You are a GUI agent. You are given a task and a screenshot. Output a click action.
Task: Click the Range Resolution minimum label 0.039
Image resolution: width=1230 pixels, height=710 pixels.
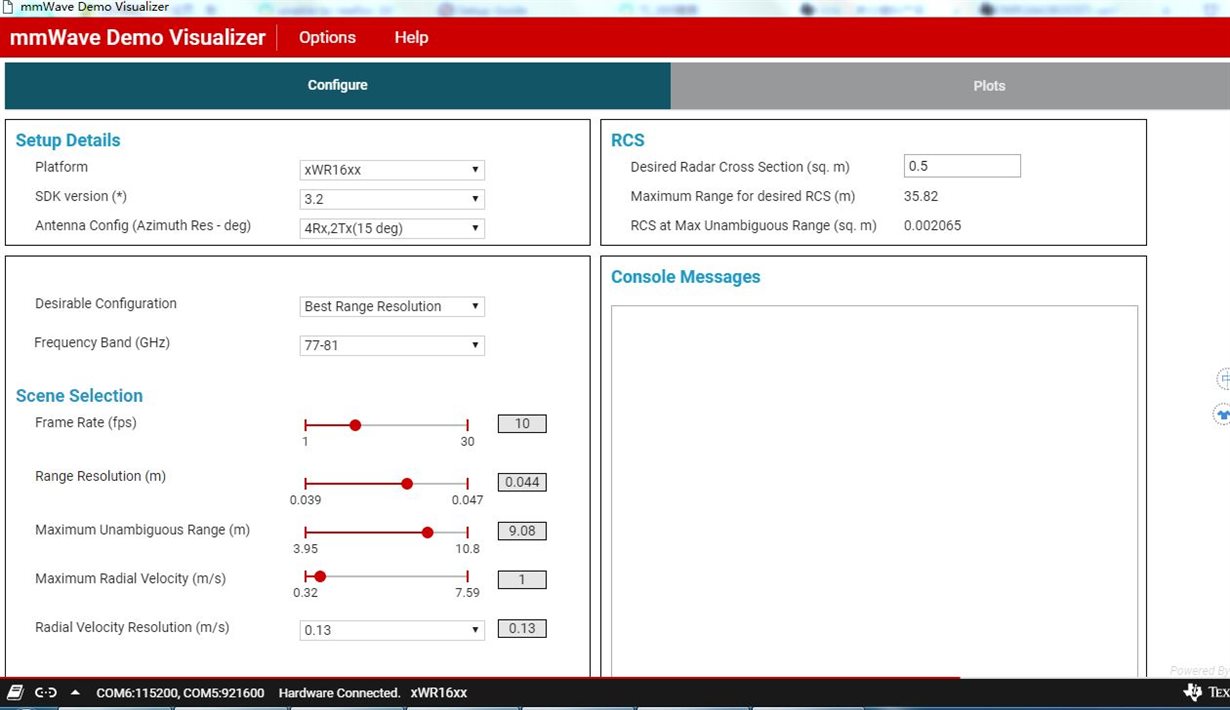[305, 500]
